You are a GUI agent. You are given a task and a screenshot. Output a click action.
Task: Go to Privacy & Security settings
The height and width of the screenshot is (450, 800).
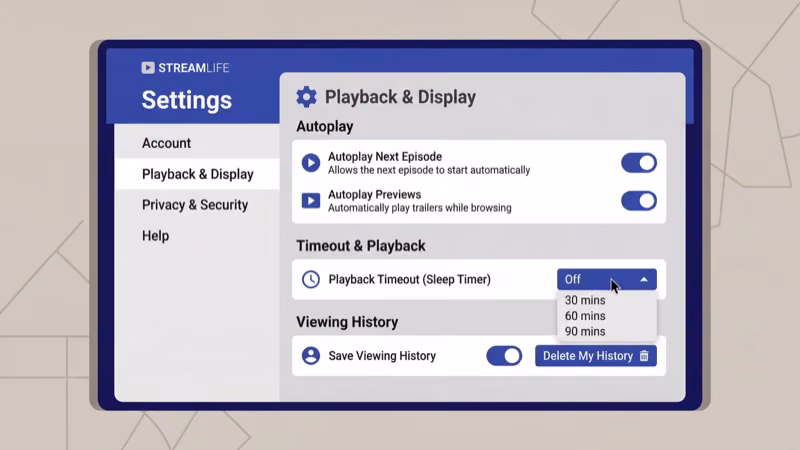195,205
